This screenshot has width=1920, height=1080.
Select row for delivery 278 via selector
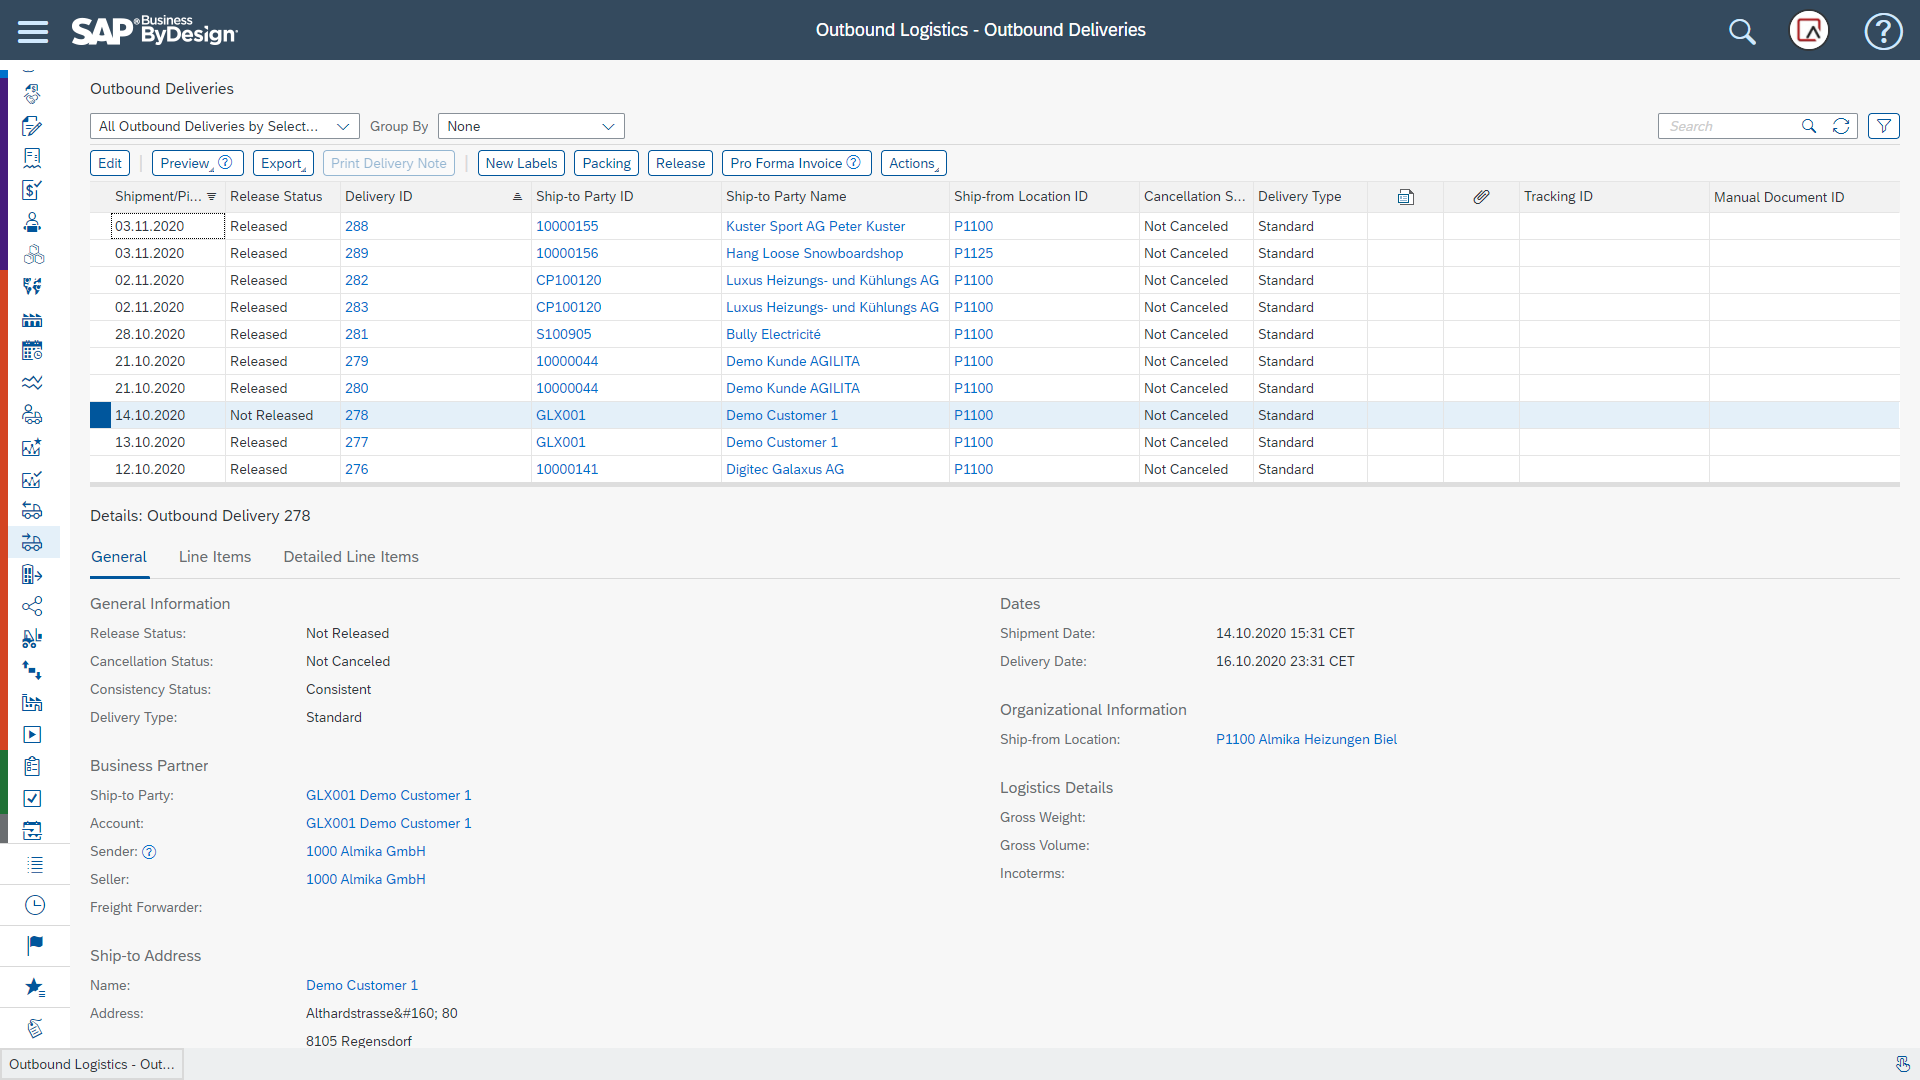pos(100,415)
